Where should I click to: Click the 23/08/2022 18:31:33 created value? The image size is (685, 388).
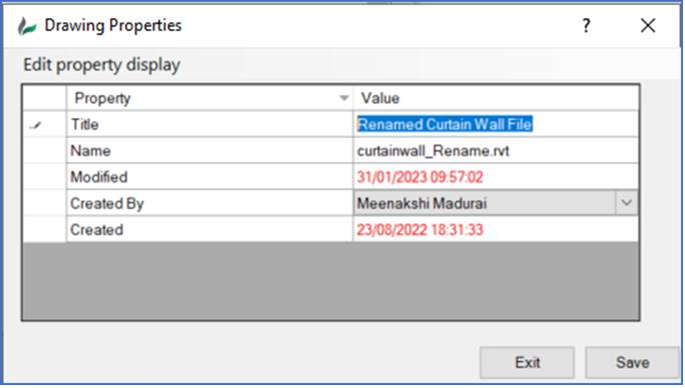496,229
